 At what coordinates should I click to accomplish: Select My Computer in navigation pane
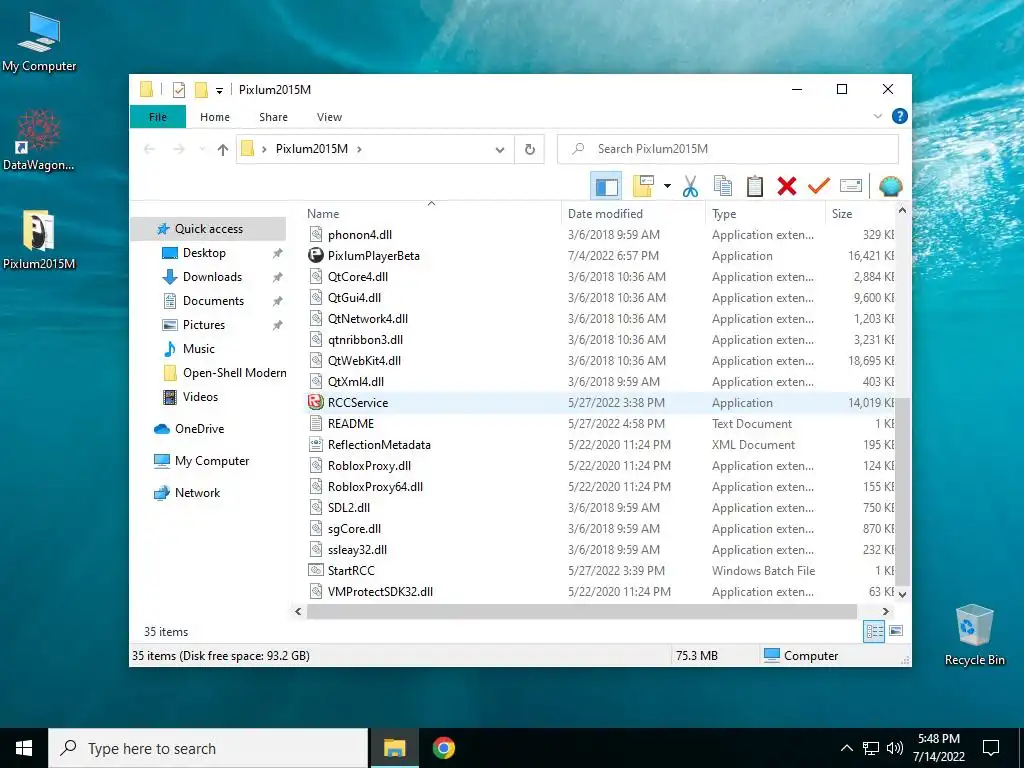click(212, 461)
